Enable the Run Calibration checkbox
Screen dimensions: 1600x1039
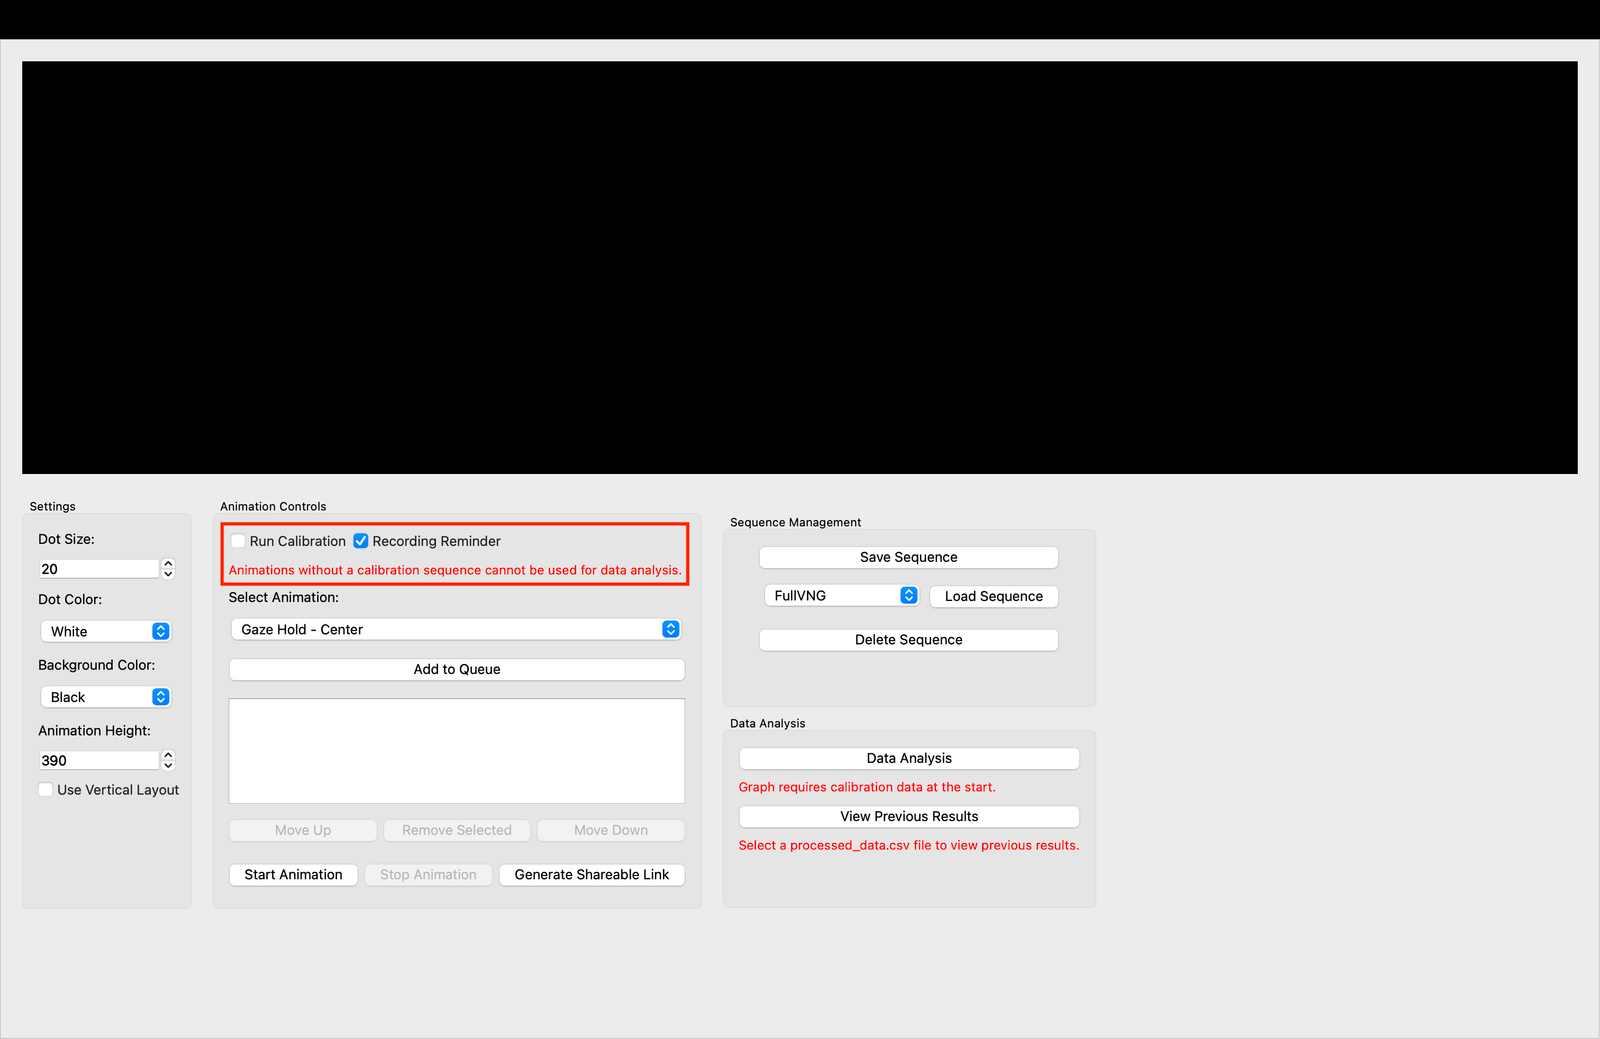237,541
